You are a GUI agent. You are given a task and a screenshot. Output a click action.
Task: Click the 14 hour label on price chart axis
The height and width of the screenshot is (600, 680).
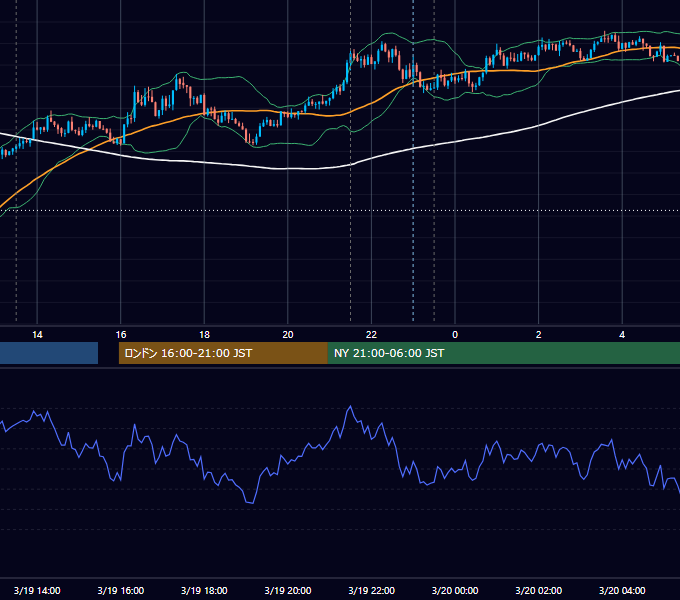[x=37, y=335]
